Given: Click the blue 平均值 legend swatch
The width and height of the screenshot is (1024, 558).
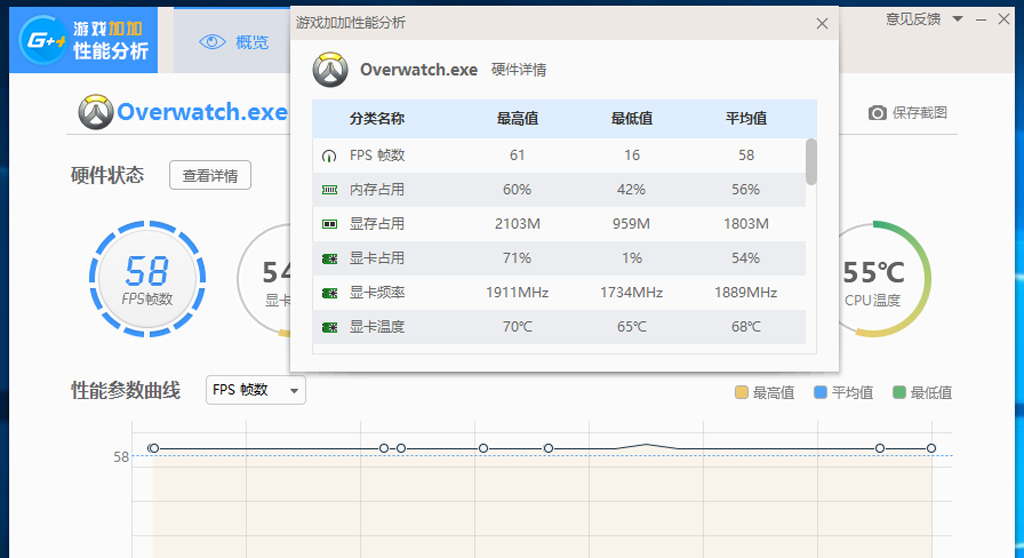Looking at the screenshot, I should click(820, 392).
